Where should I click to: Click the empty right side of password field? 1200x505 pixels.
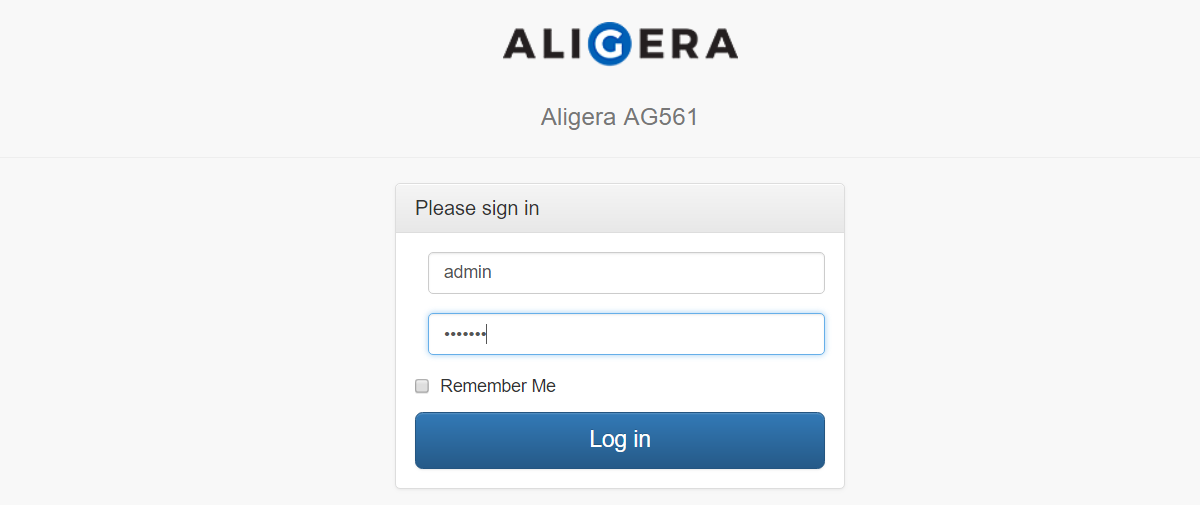pos(700,334)
